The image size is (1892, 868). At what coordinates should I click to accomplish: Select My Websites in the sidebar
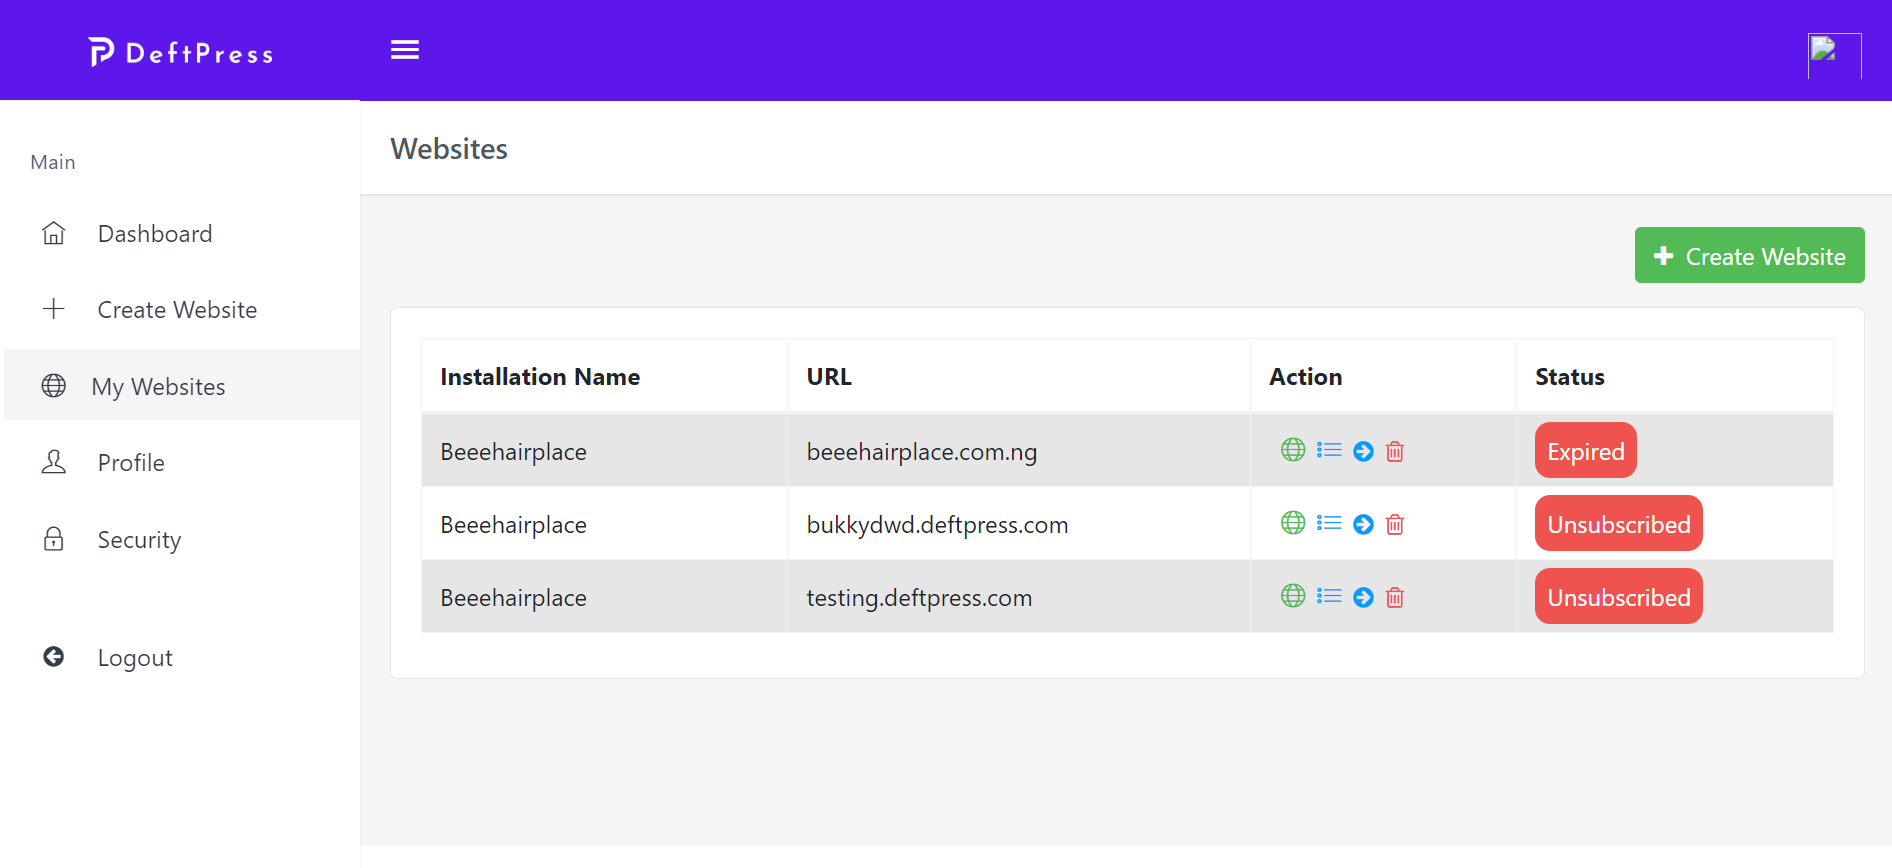tap(158, 387)
